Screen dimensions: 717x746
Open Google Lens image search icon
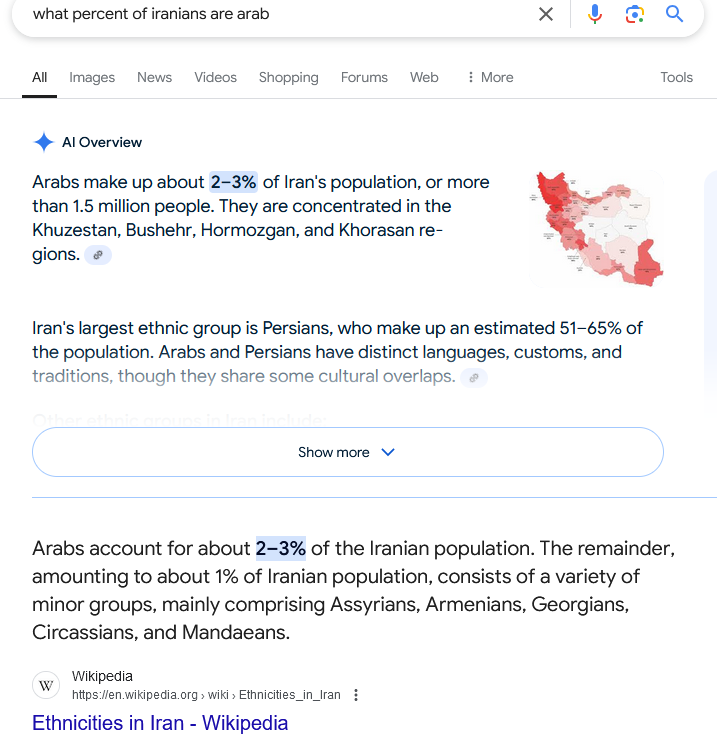[x=634, y=14]
